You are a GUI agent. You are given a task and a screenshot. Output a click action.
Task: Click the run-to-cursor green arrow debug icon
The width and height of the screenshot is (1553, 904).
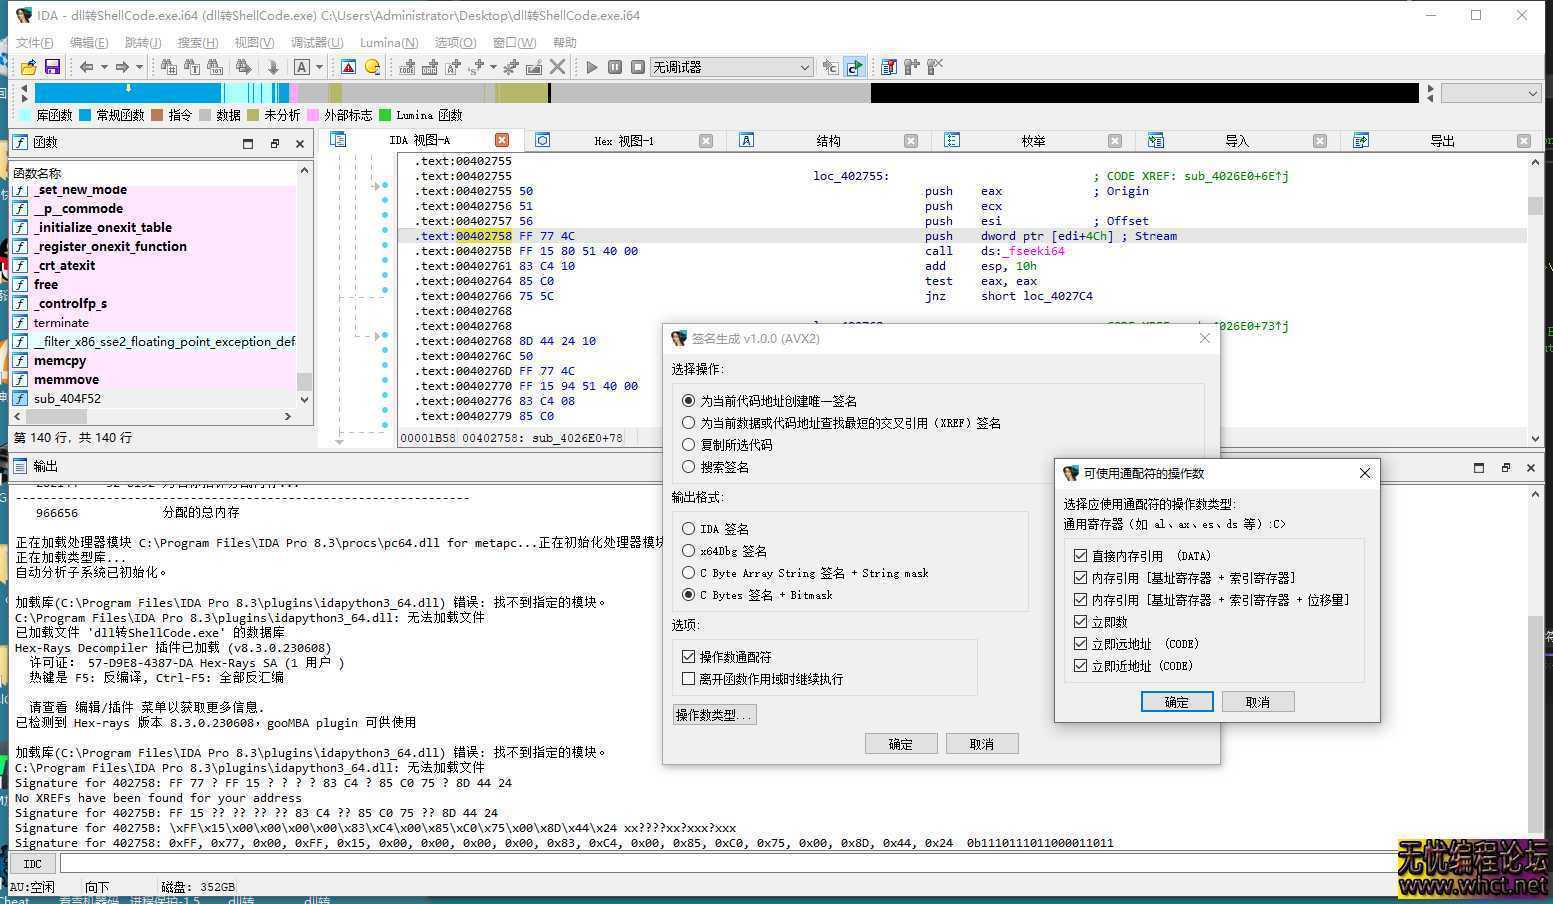(x=855, y=67)
